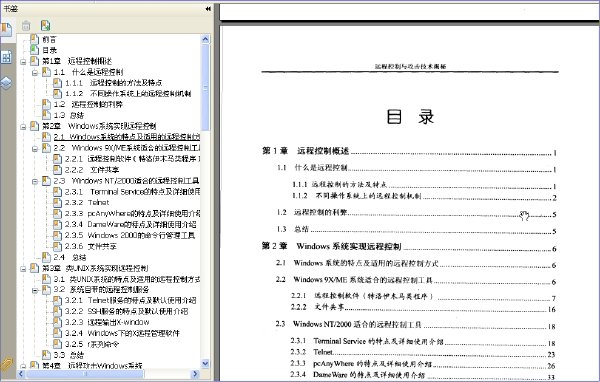Click contents line 1.2 远程控制的利弊 in page

click(416, 212)
